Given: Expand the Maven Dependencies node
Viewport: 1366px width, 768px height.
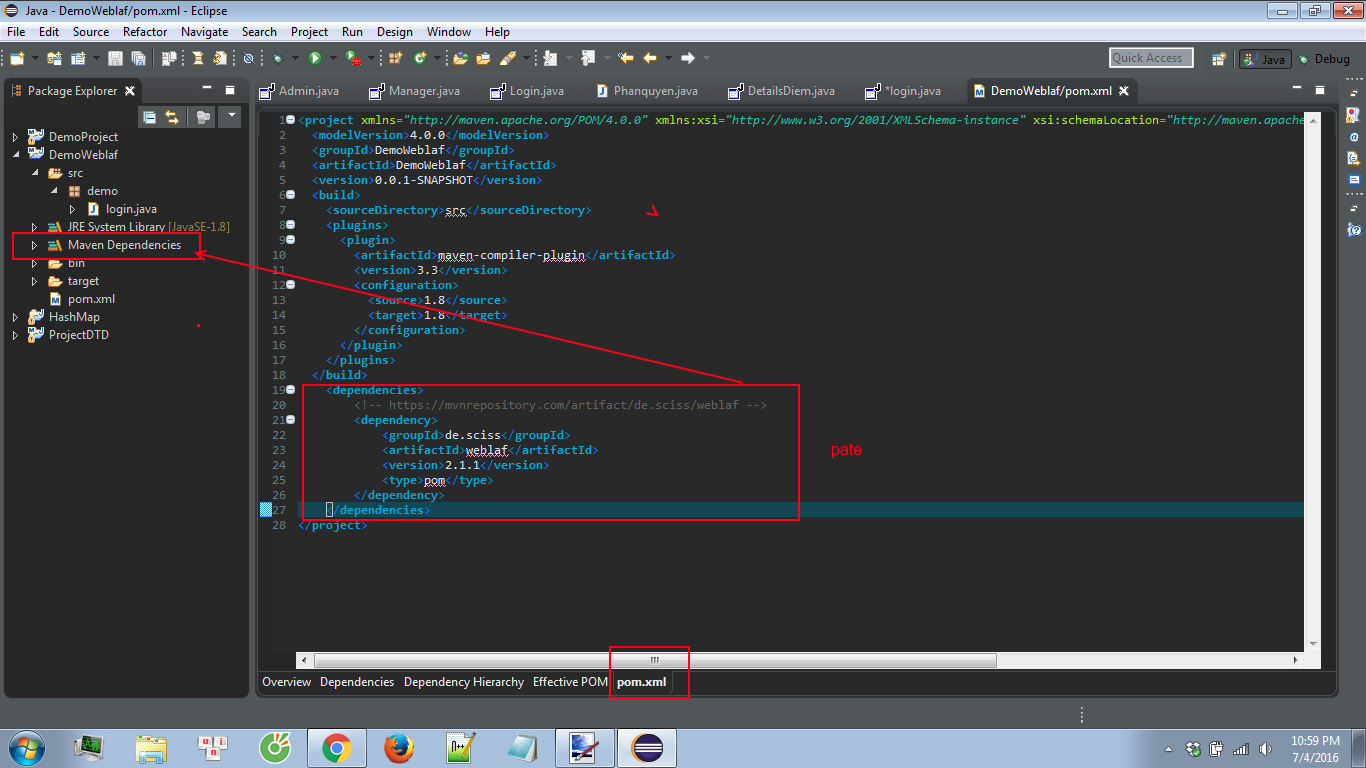Looking at the screenshot, I should point(35,245).
